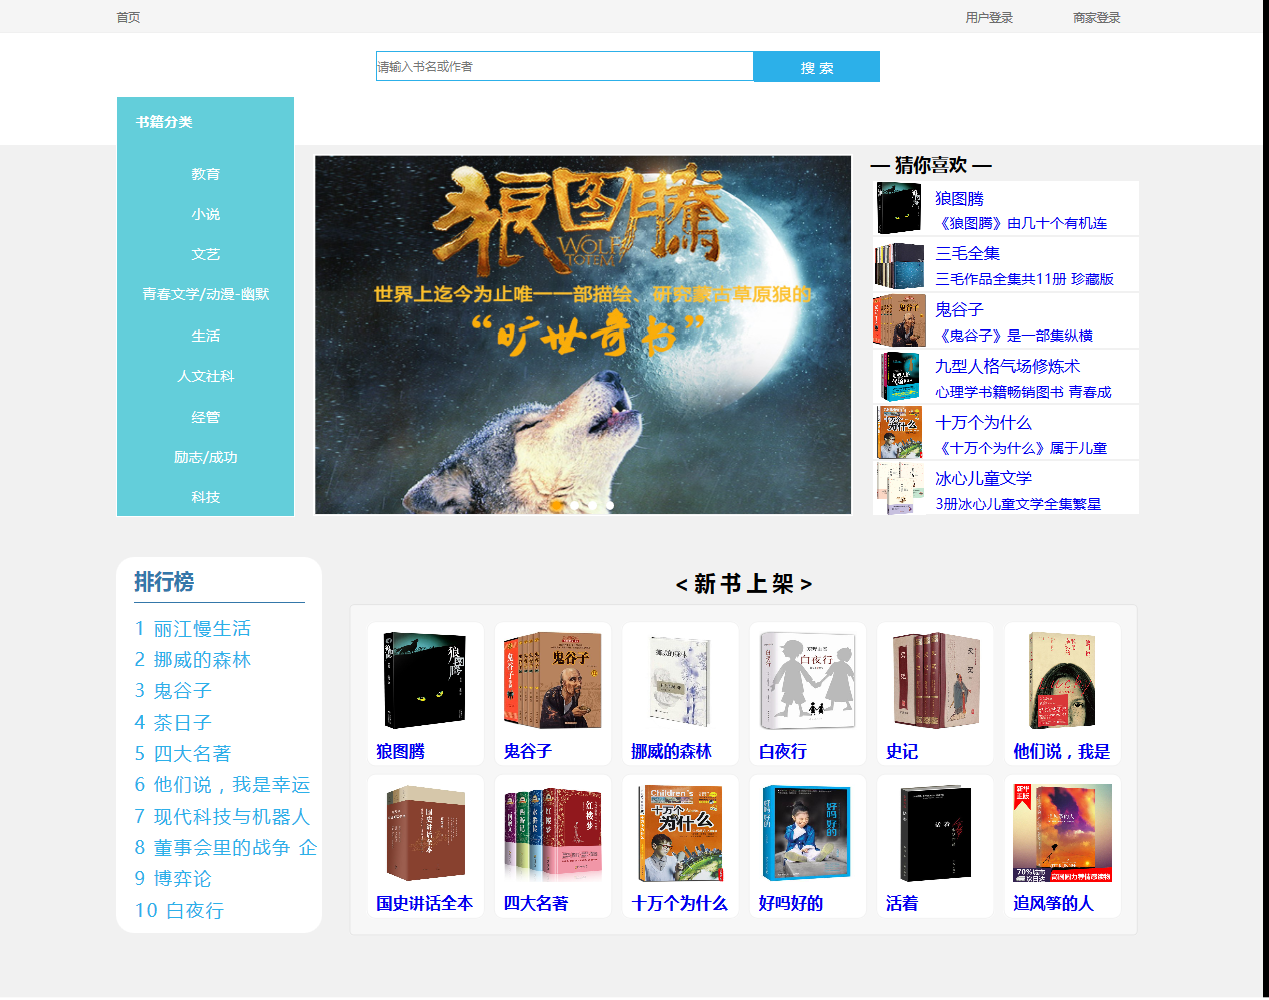Open ranking item 6 他们说，我是幸运
Viewport: 1269px width, 1000px height.
(222, 784)
